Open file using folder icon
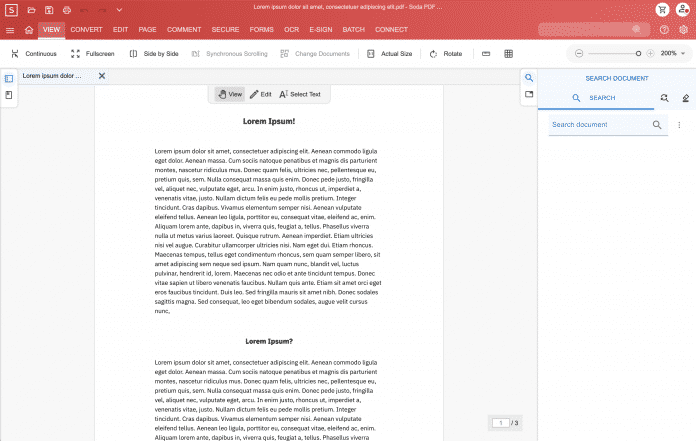The width and height of the screenshot is (696, 441). 31,10
